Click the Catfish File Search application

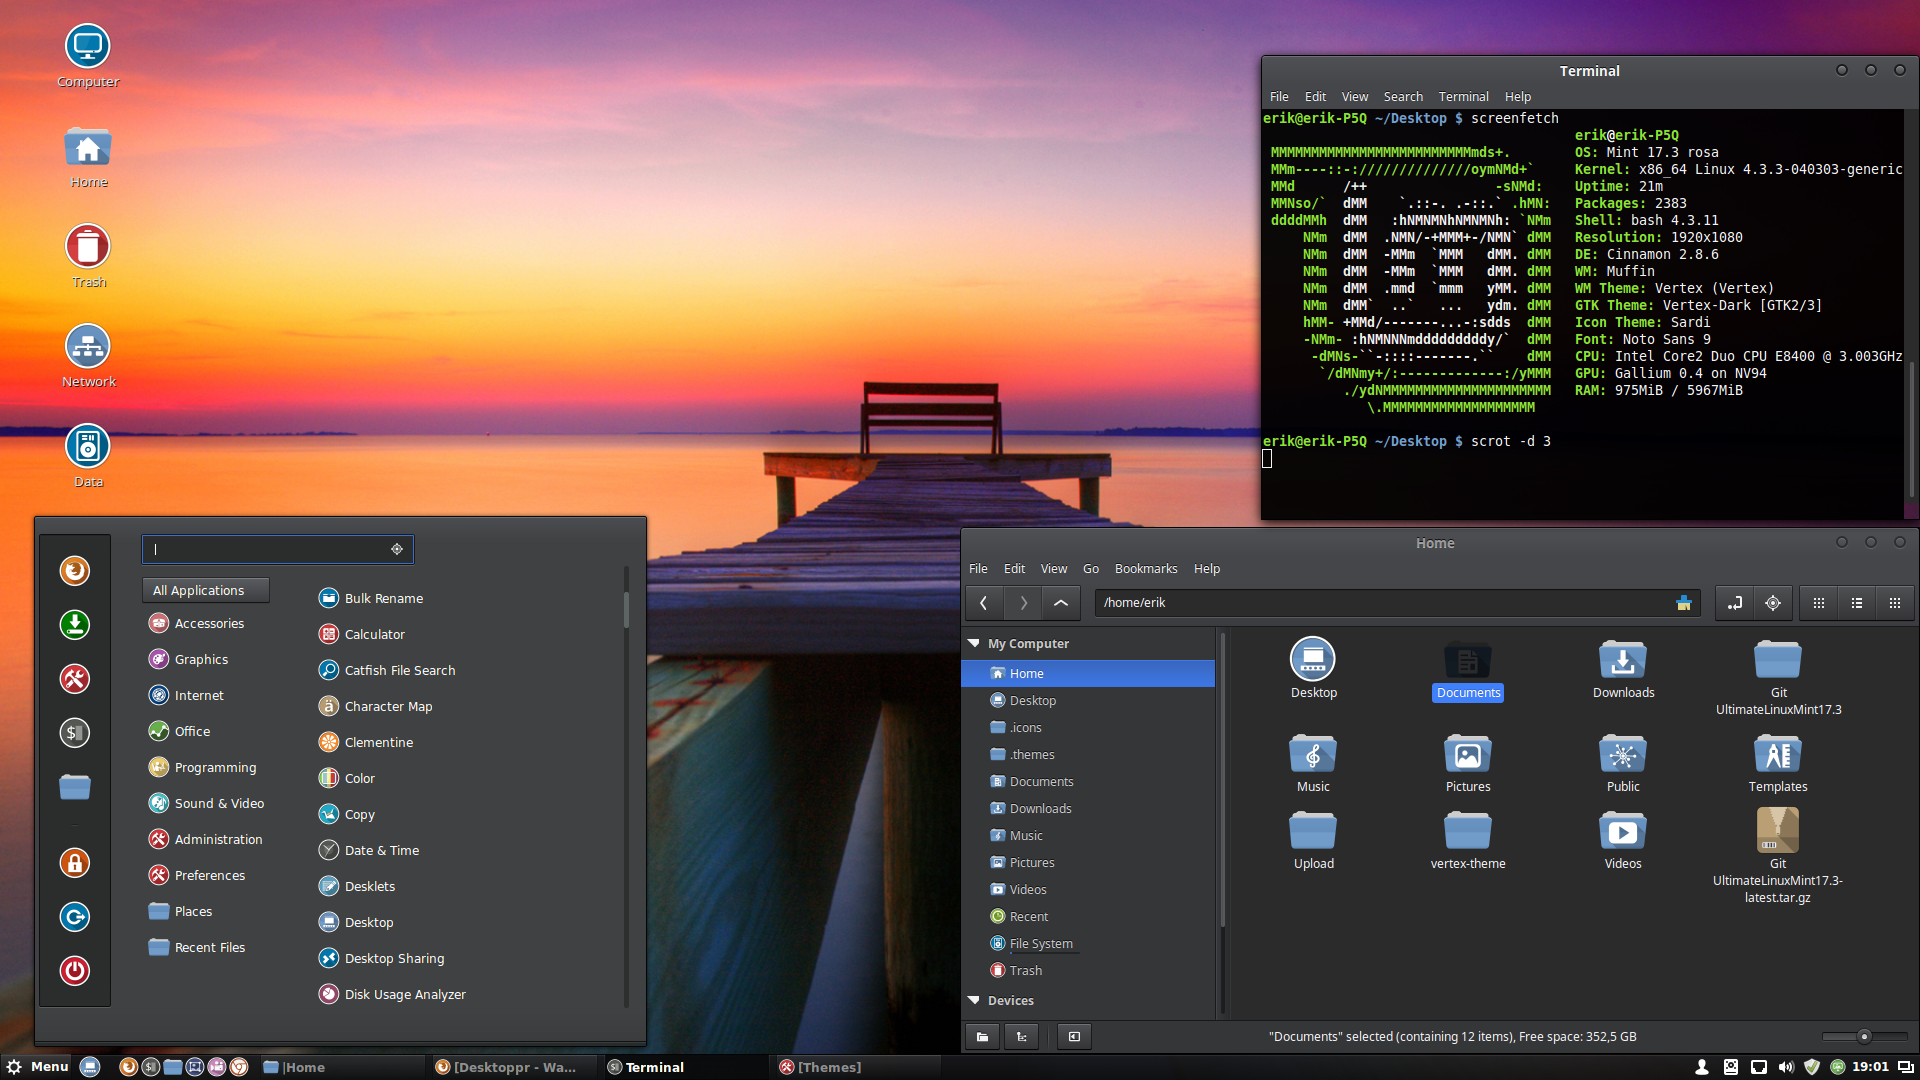pyautogui.click(x=400, y=670)
